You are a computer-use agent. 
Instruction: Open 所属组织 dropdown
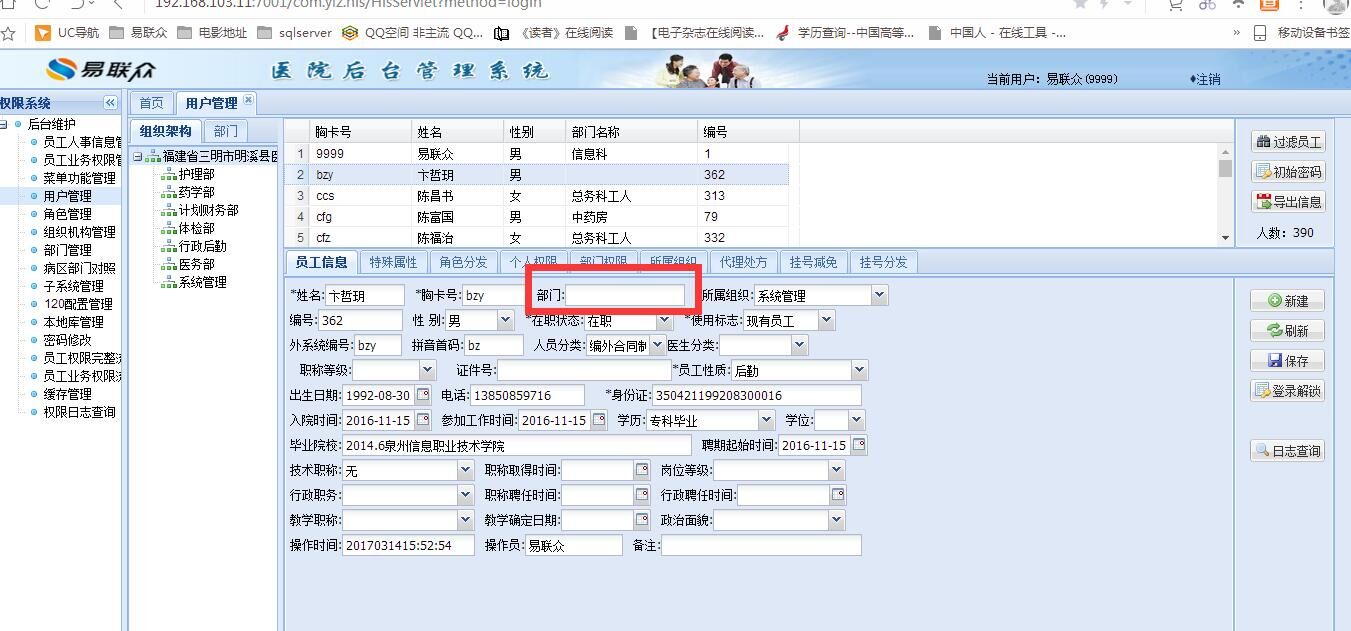pyautogui.click(x=879, y=295)
